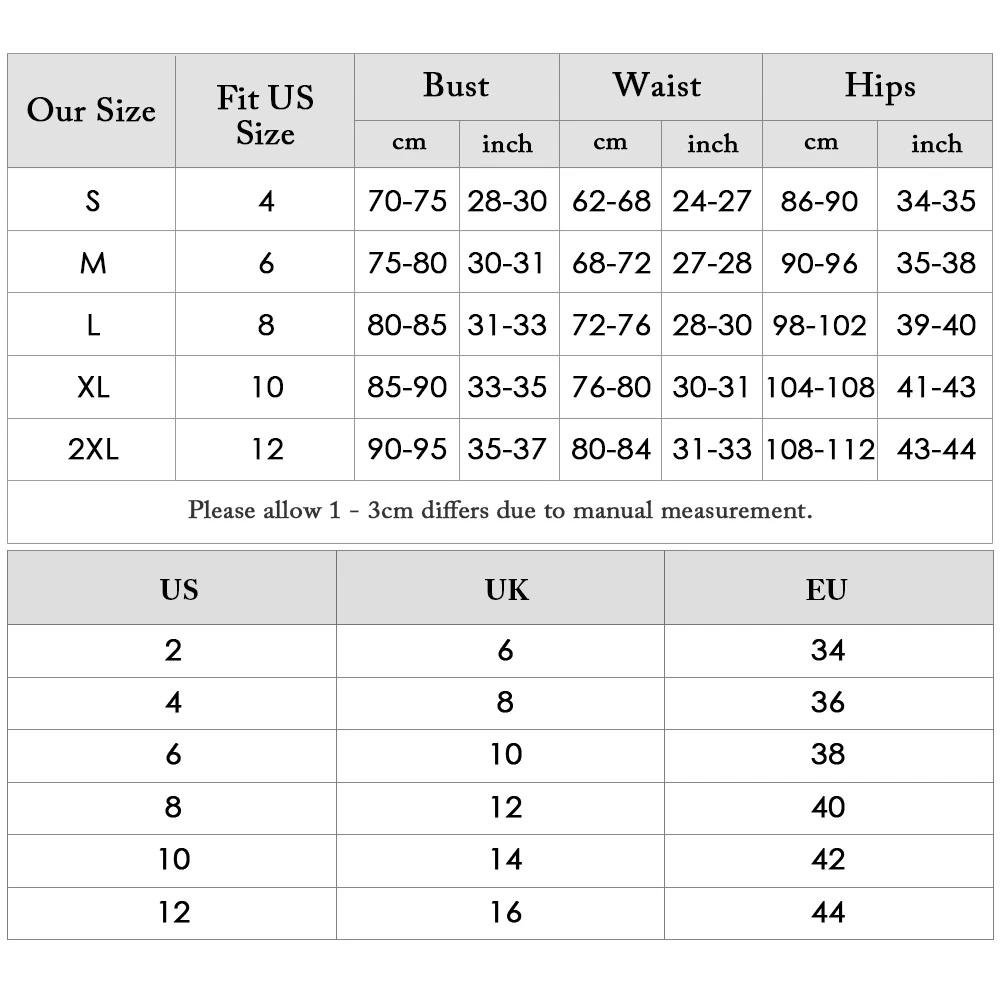Click EU size 34 cell
The image size is (1000, 1000).
click(828, 650)
